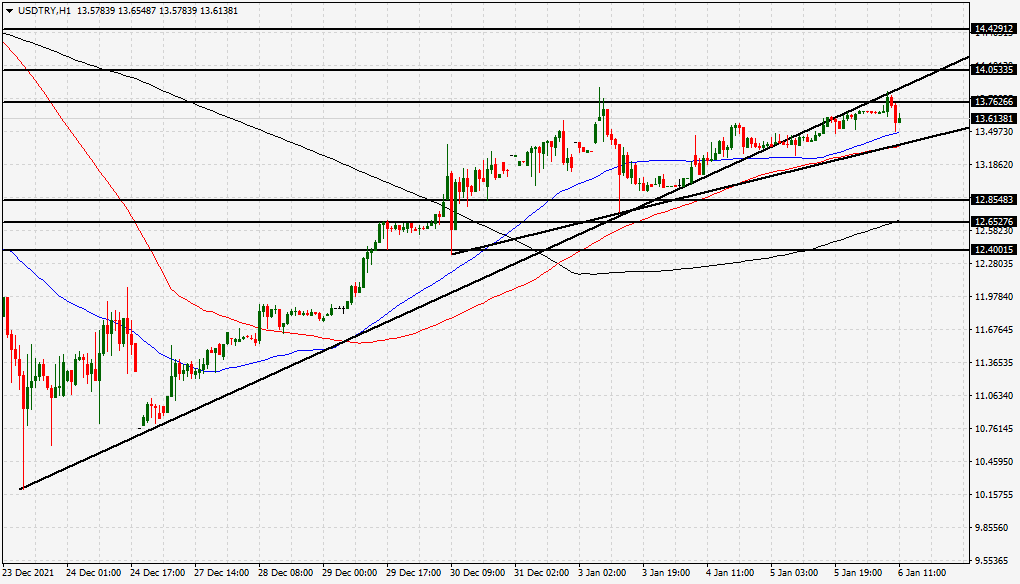
Task: Click the 12.65276 horizontal line price label
Action: (993, 222)
